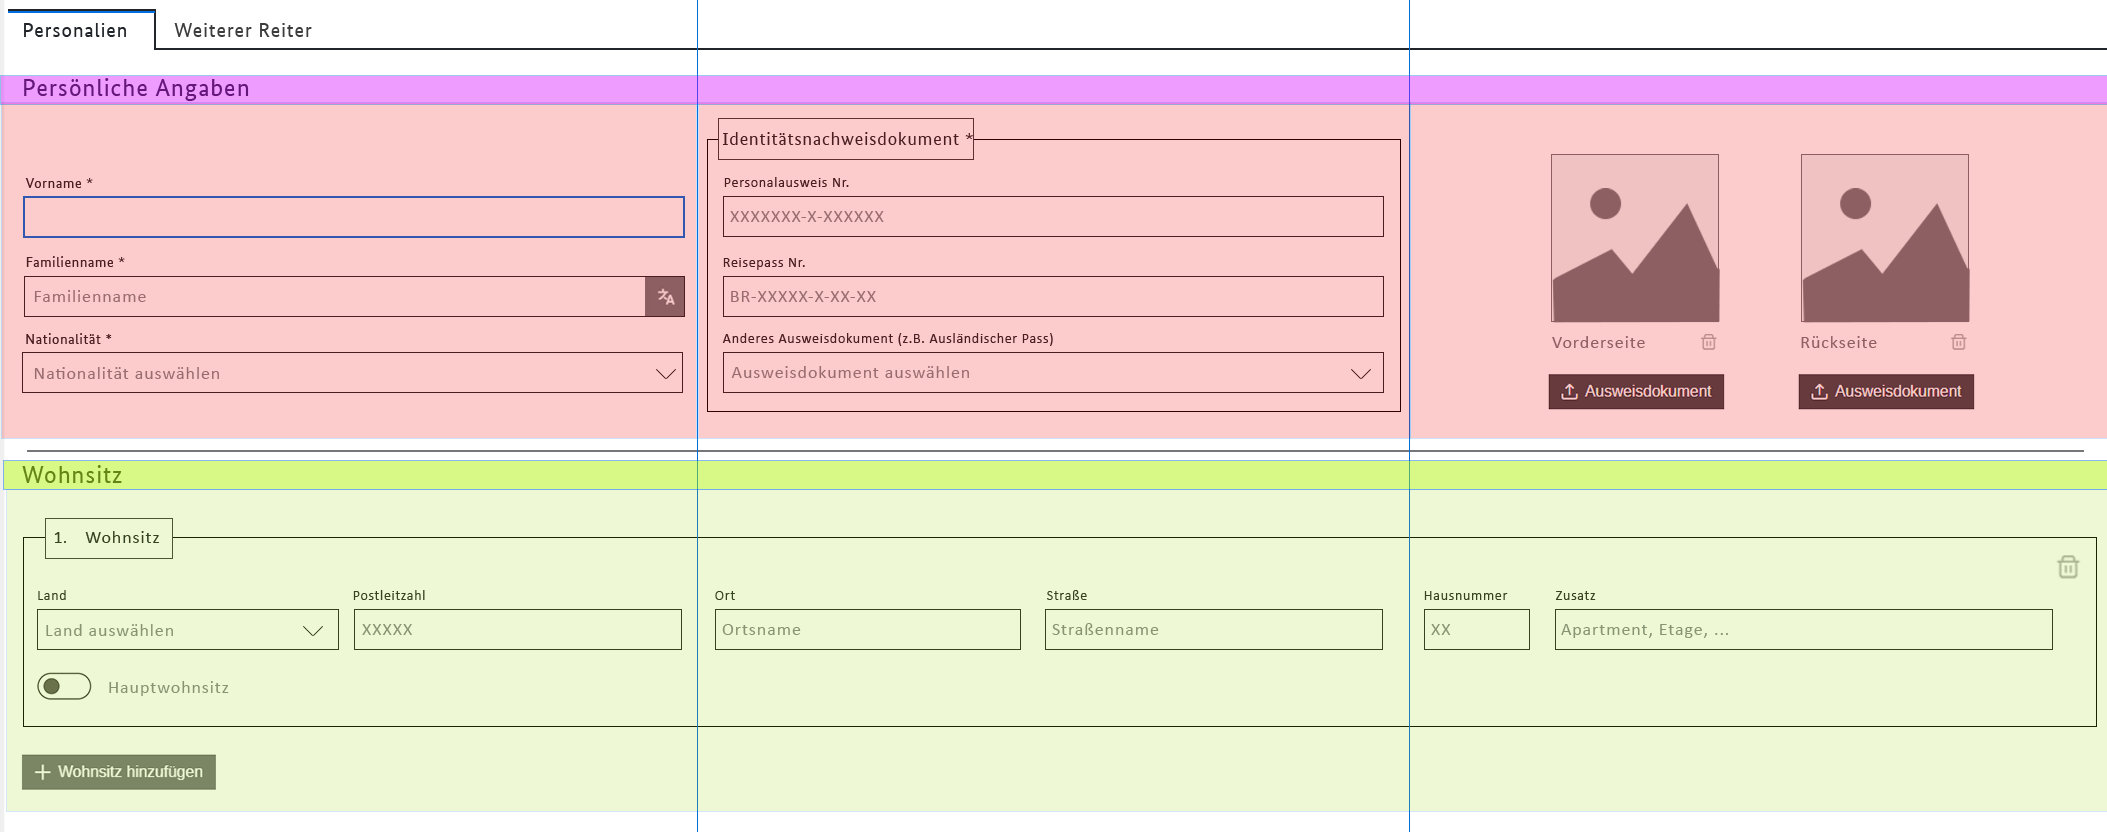Open the Land auswählen dropdown
Screen dimensions: 2107x832
[x=188, y=630]
